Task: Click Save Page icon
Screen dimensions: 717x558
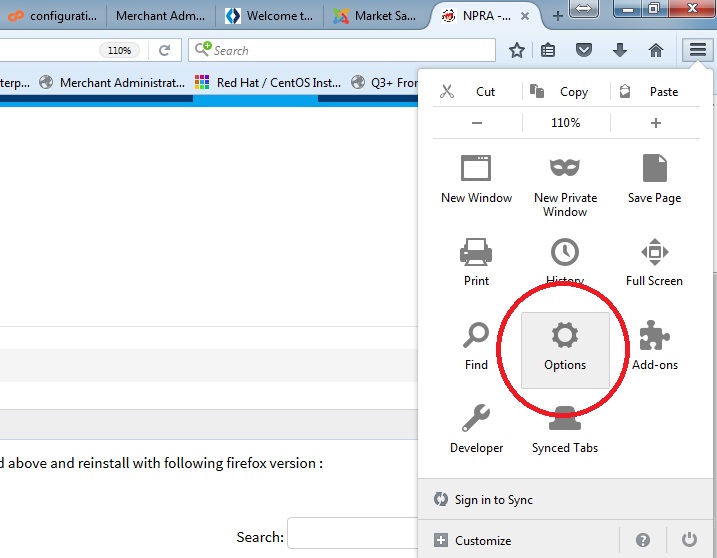Action: pos(654,168)
